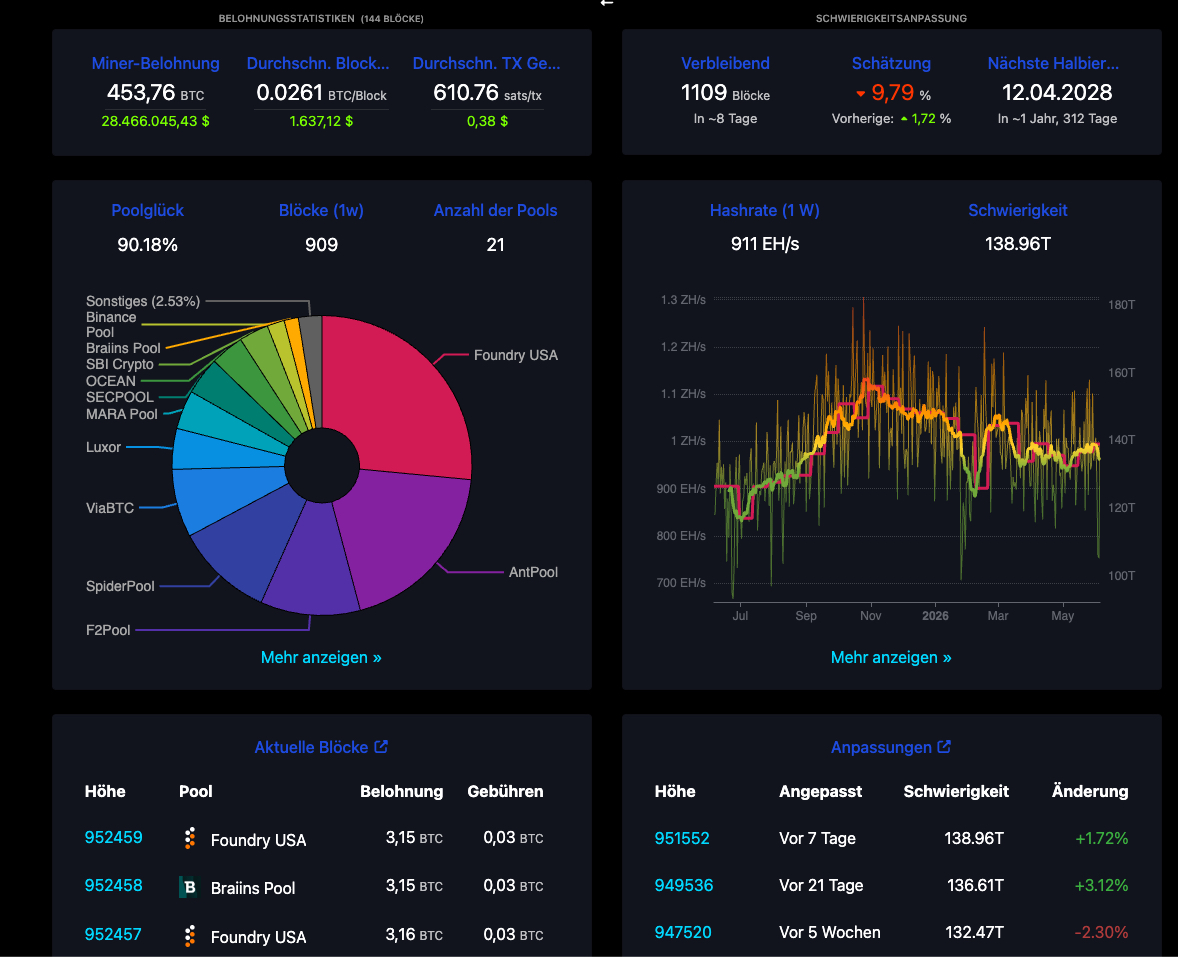
Task: Click Binance Pool pie label
Action: (111, 325)
